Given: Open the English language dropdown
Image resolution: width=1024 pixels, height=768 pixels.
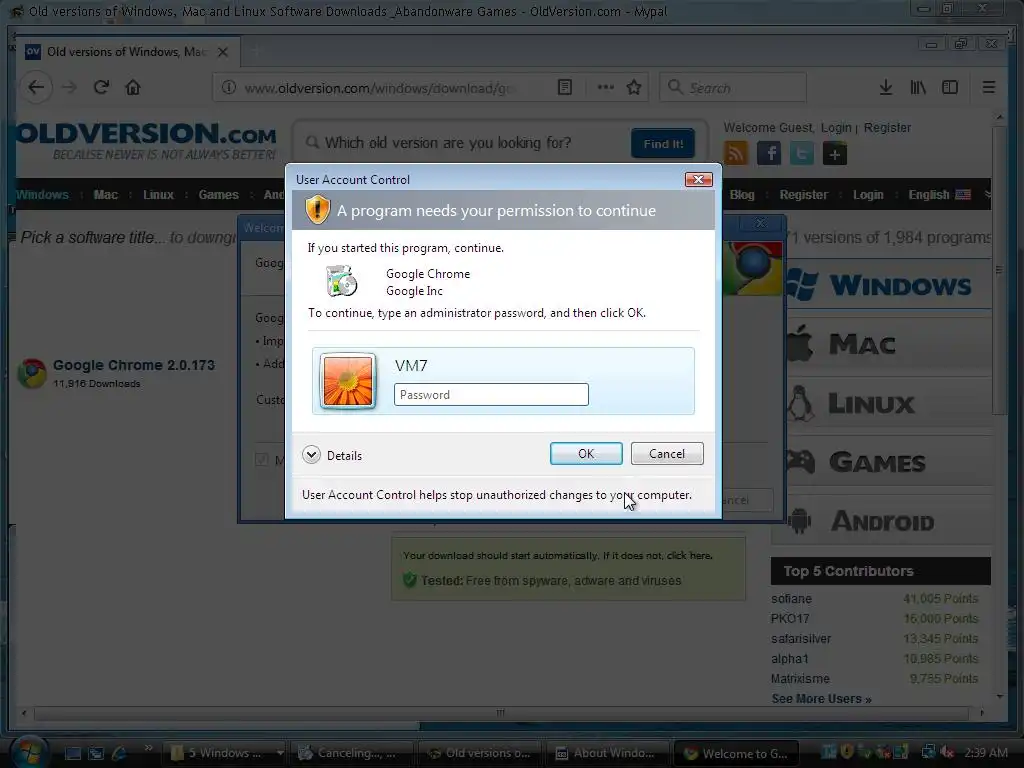Looking at the screenshot, I should point(939,195).
